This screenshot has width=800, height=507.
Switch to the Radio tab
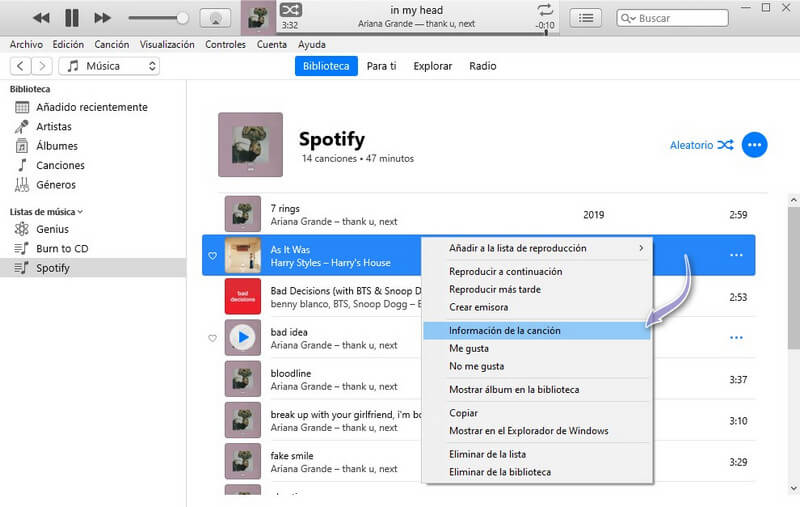point(483,66)
